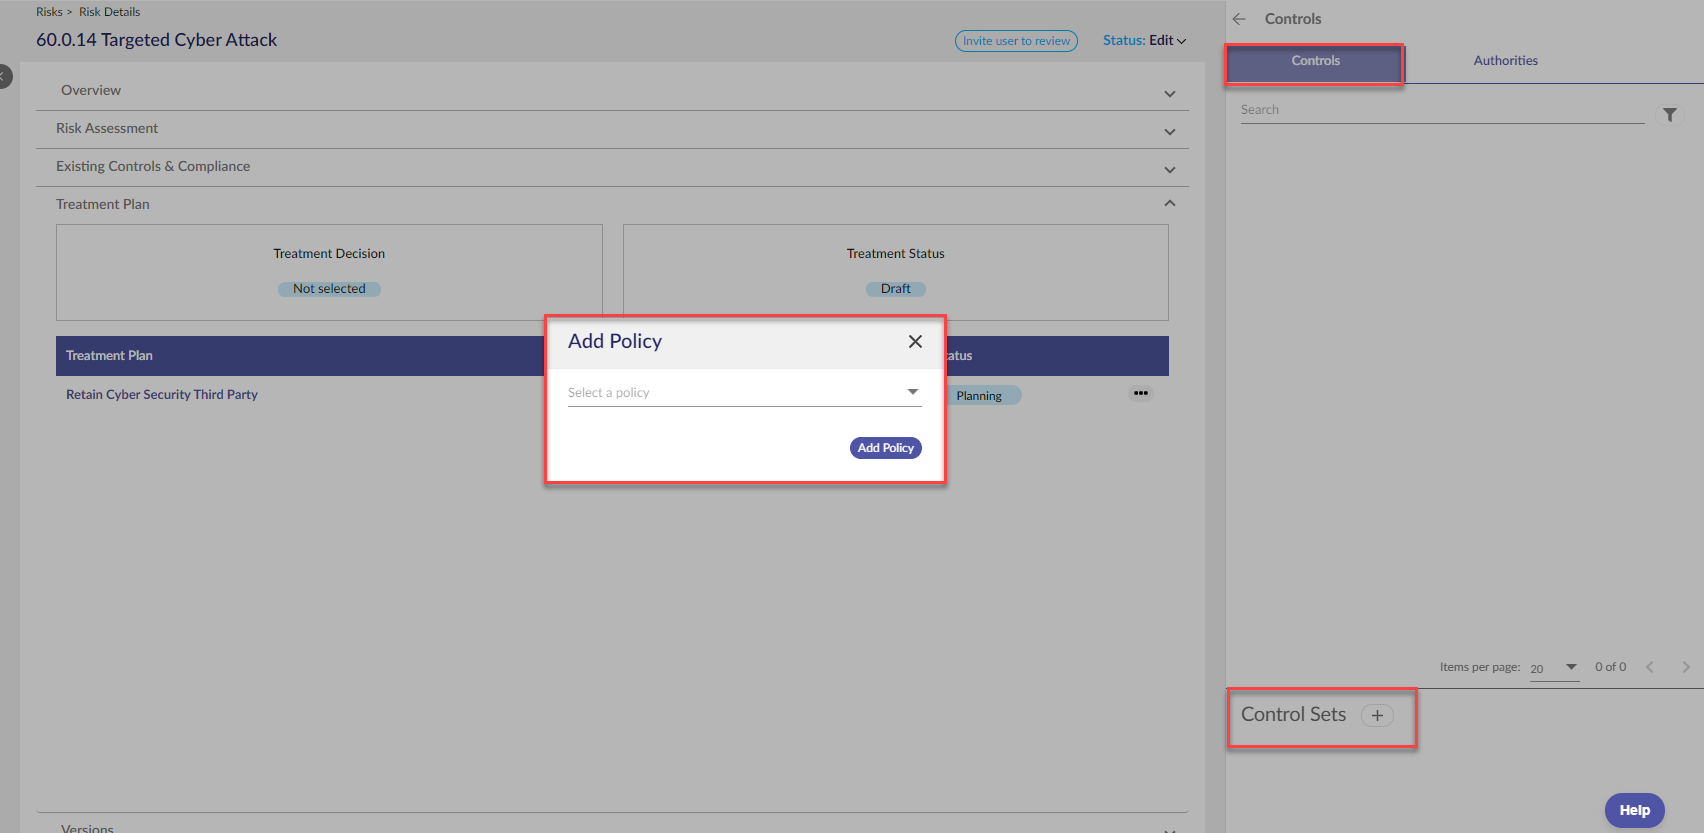Expand Existing Controls & Compliance section
The height and width of the screenshot is (833, 1704).
click(x=612, y=167)
